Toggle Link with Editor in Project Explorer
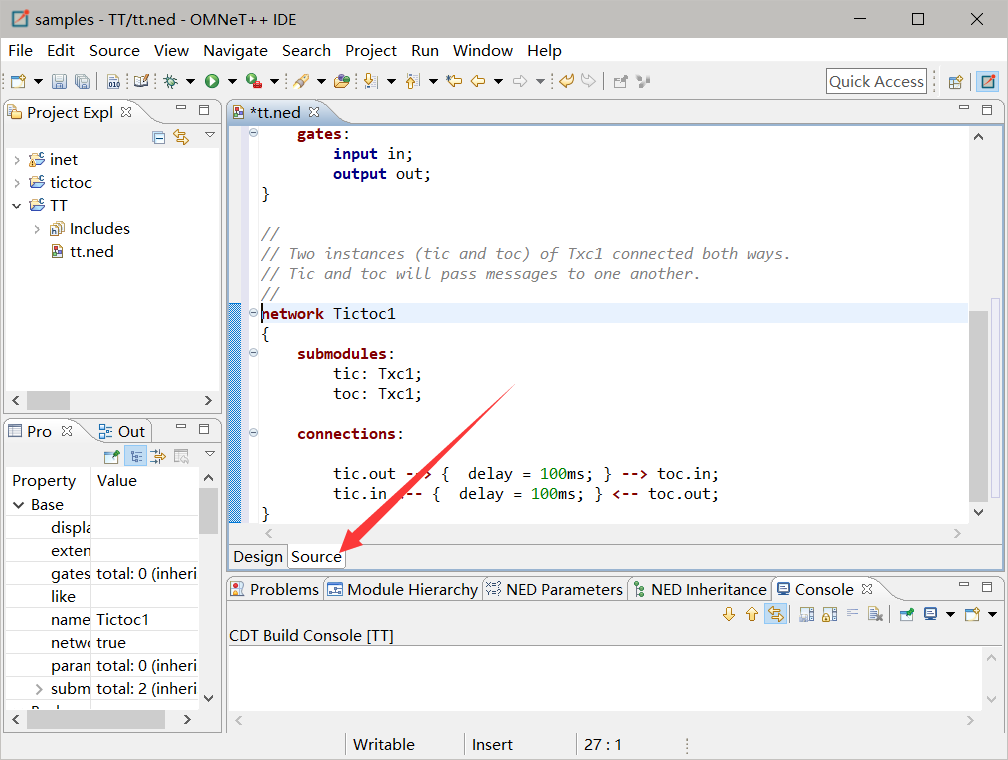 pyautogui.click(x=181, y=137)
